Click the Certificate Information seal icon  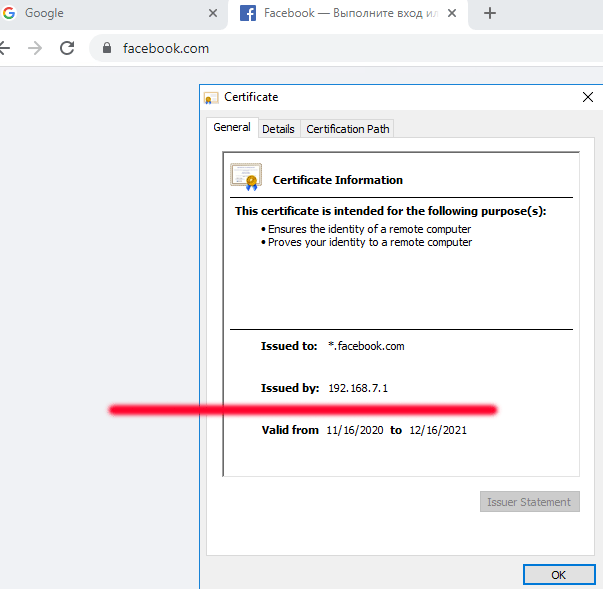246,177
